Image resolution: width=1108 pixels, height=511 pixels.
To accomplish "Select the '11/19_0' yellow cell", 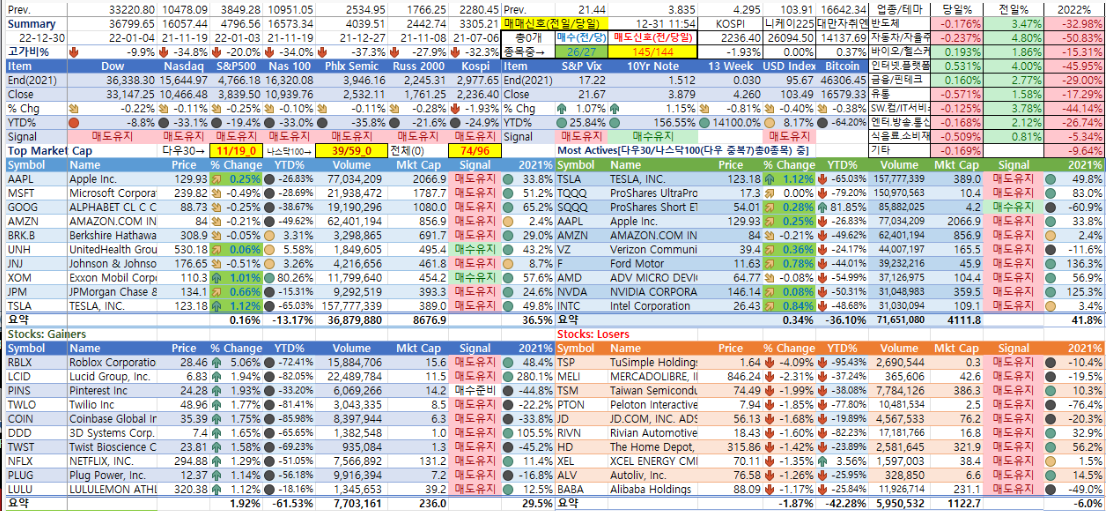I will [237, 151].
